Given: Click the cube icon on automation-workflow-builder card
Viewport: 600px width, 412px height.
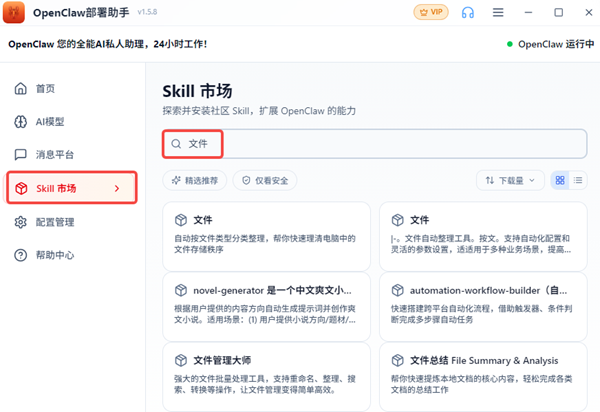Looking at the screenshot, I should [398, 290].
